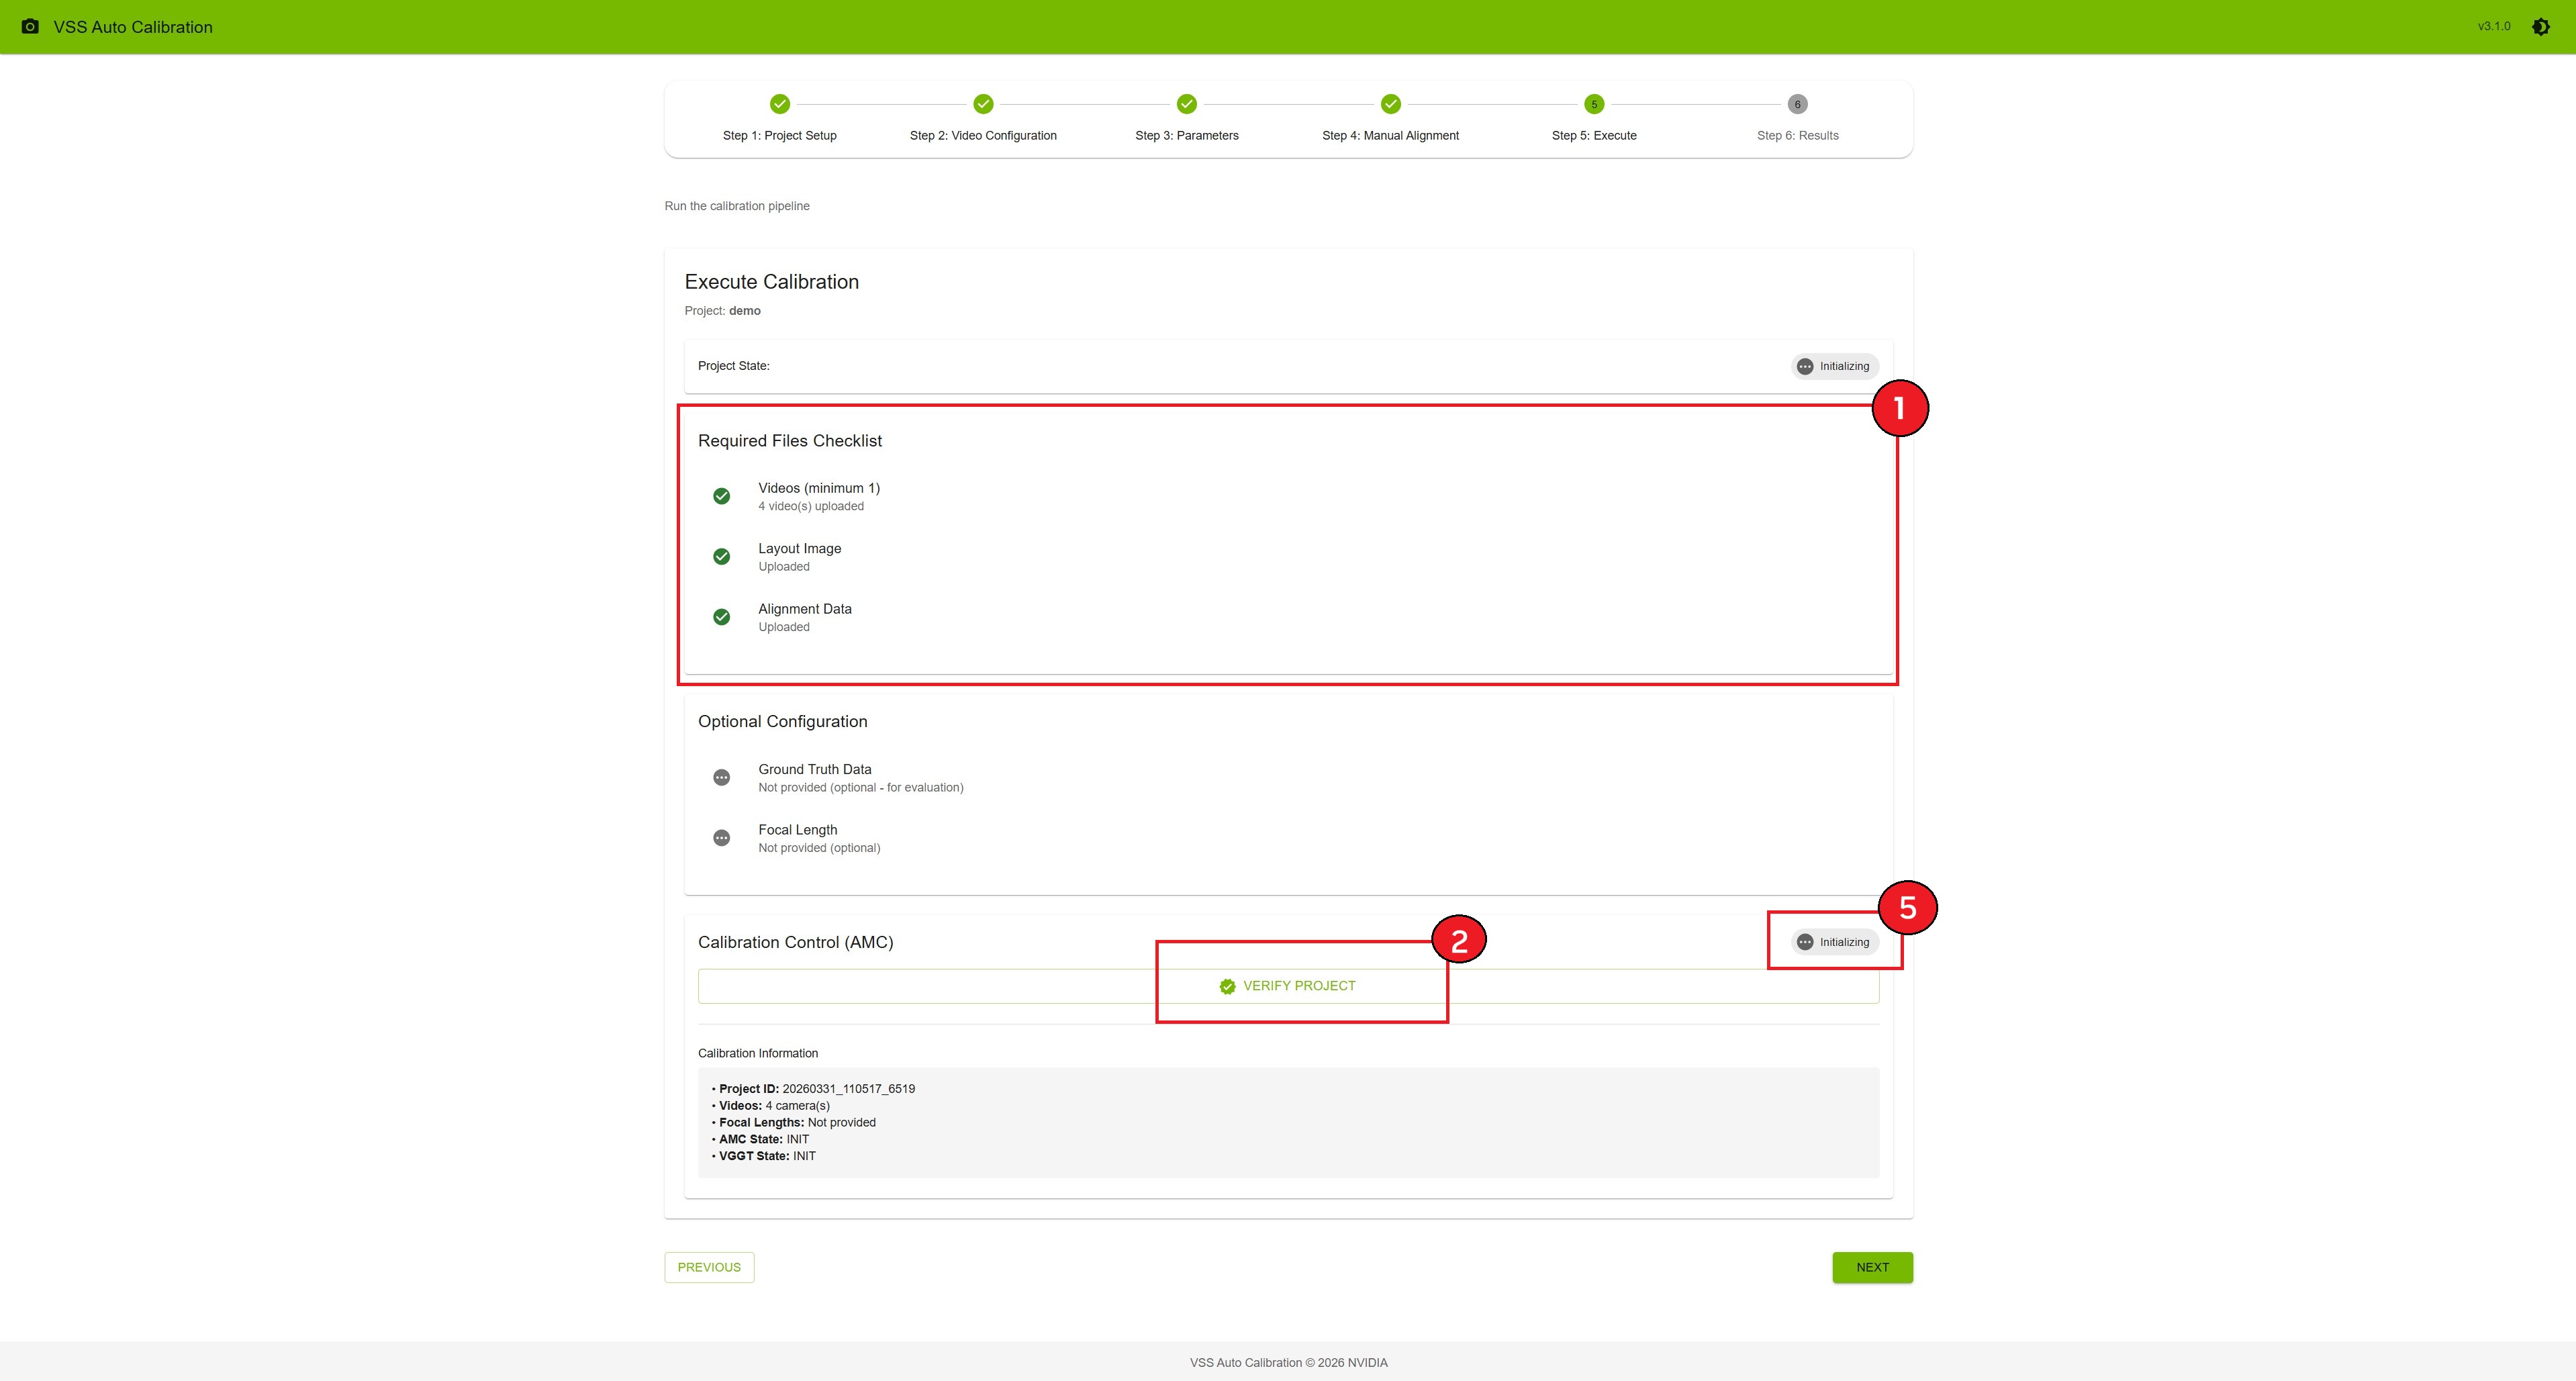Toggle dark mode with the theme icon
Viewport: 2576px width, 1381px height.
tap(2541, 27)
